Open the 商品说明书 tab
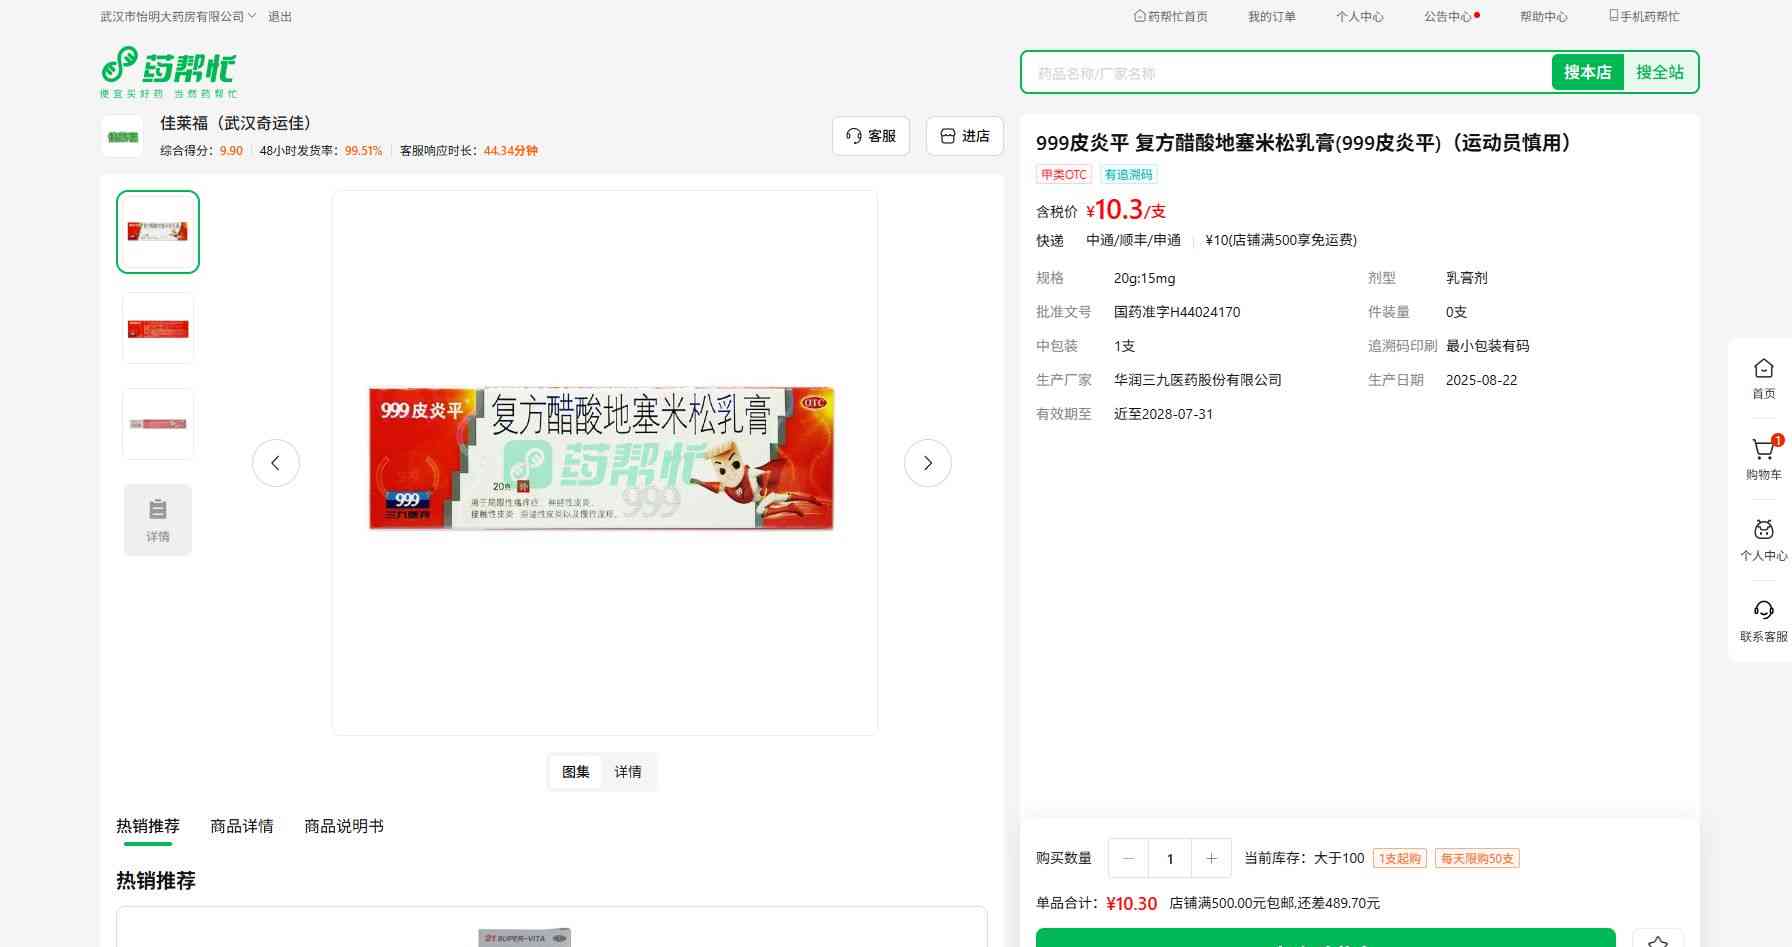The height and width of the screenshot is (947, 1792). point(343,826)
